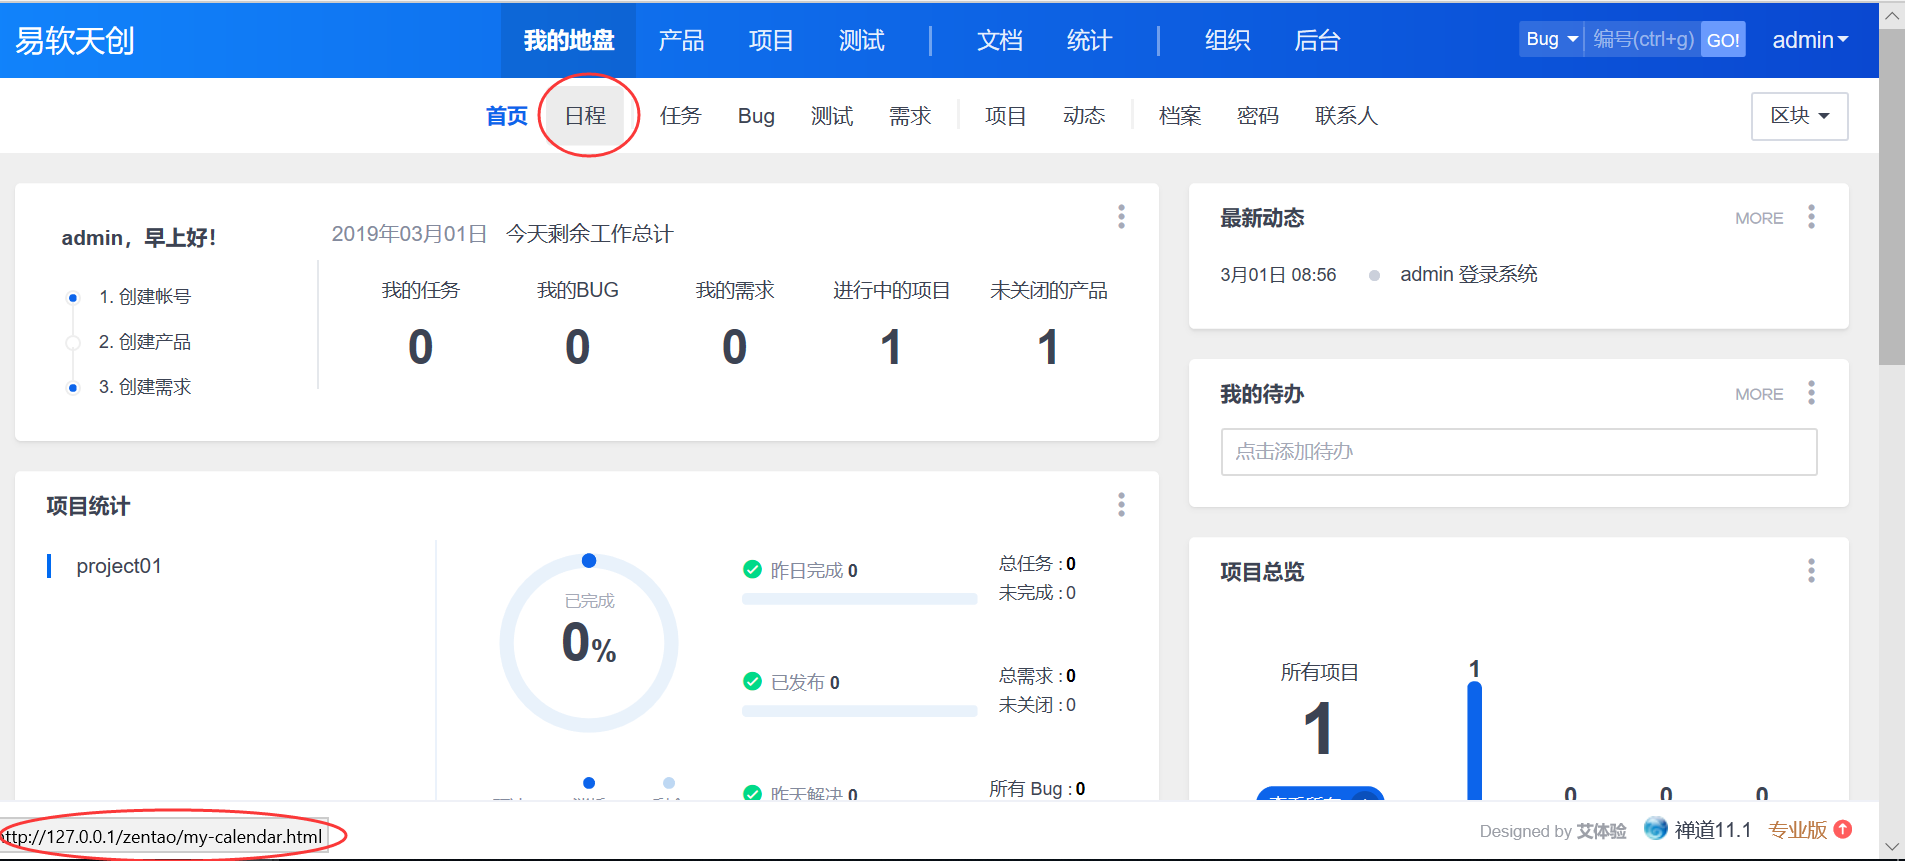
Task: Click the ZenTao logo icon in footer
Action: (x=1656, y=829)
